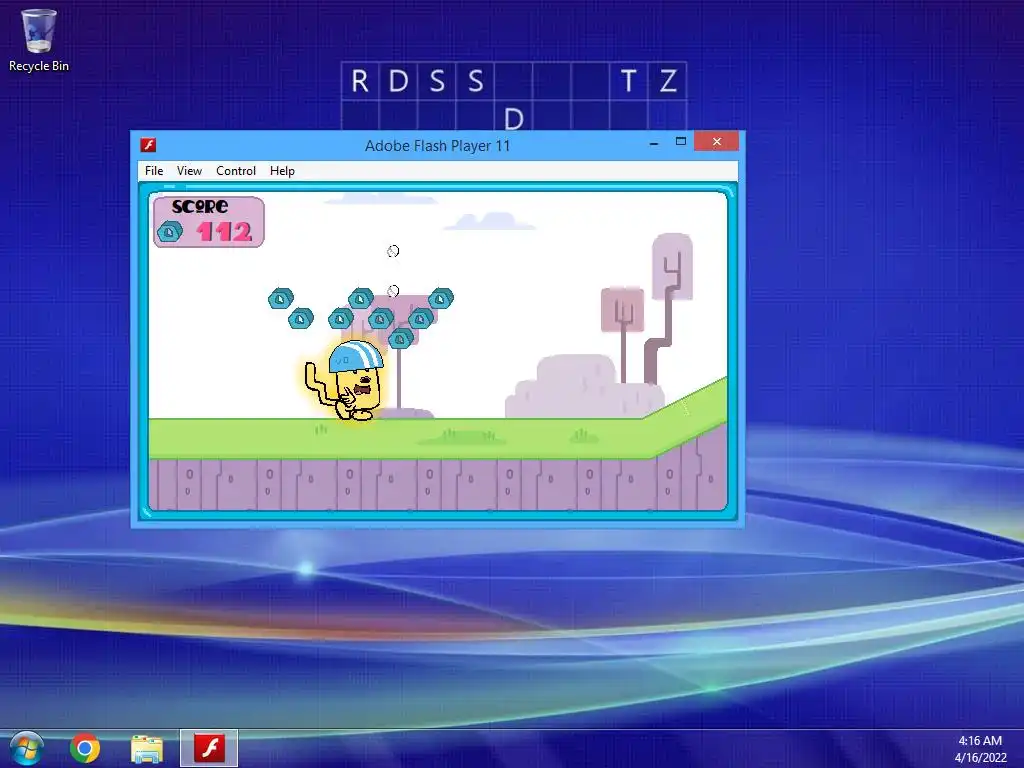This screenshot has width=1024, height=768.
Task: Open the Windows Start button
Action: tap(27, 748)
